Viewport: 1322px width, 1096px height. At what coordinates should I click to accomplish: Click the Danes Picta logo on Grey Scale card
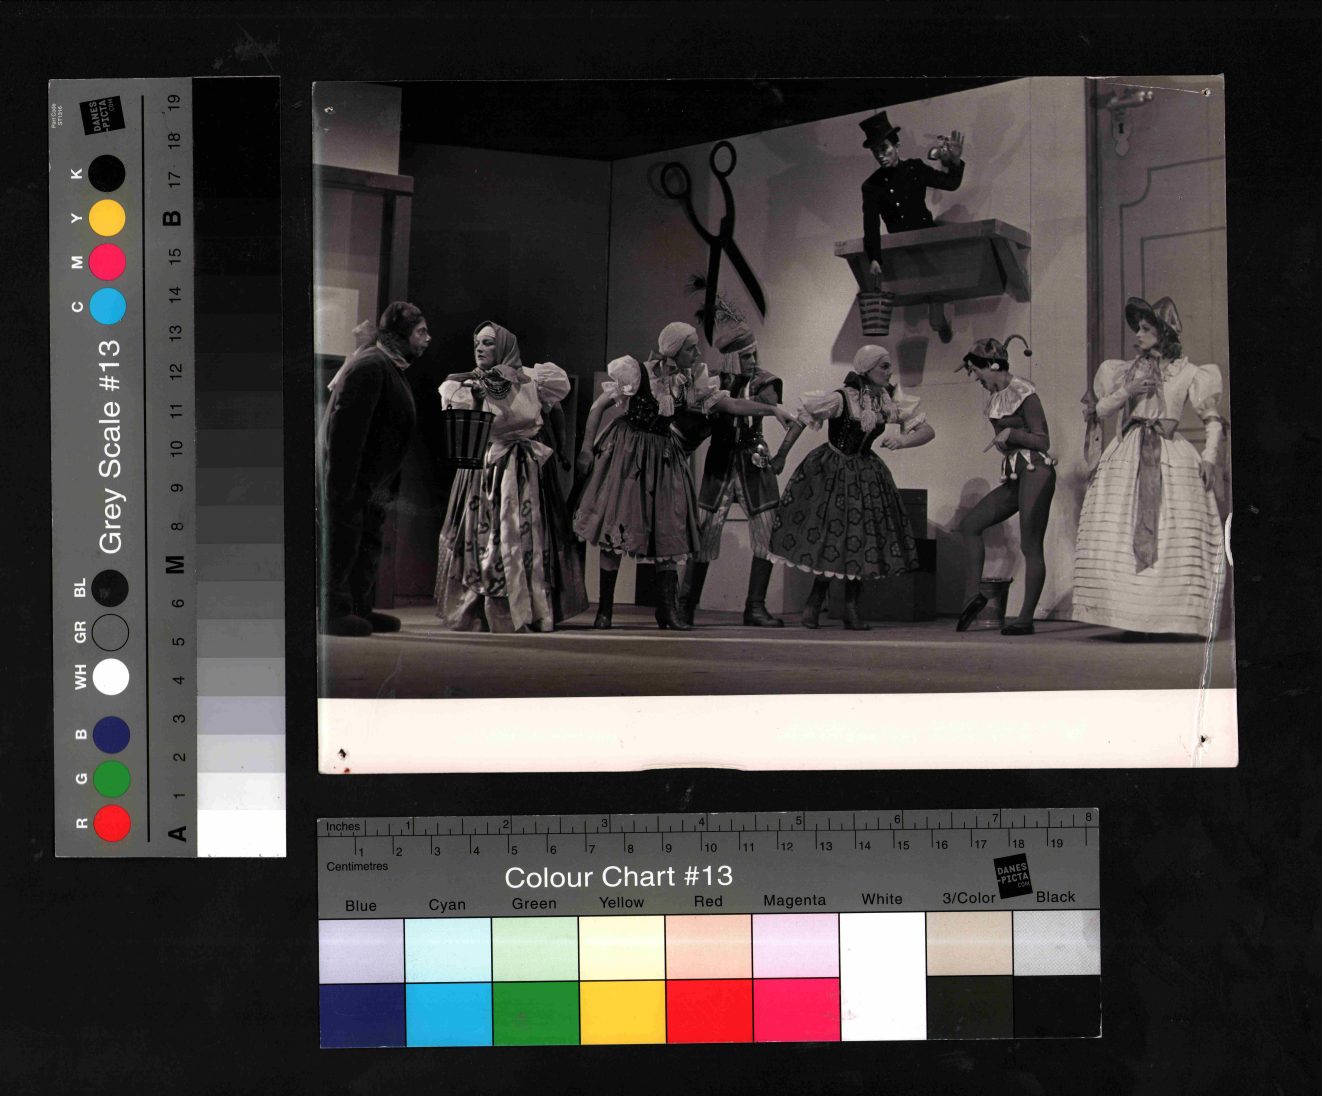pos(103,115)
